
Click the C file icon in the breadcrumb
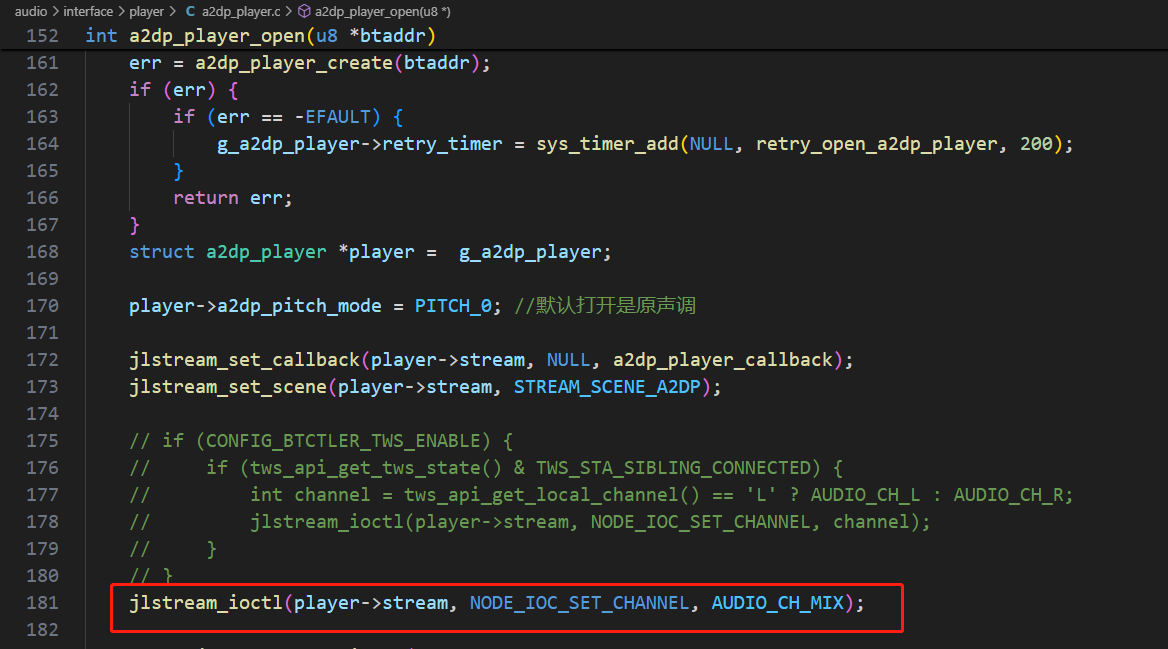tap(191, 11)
